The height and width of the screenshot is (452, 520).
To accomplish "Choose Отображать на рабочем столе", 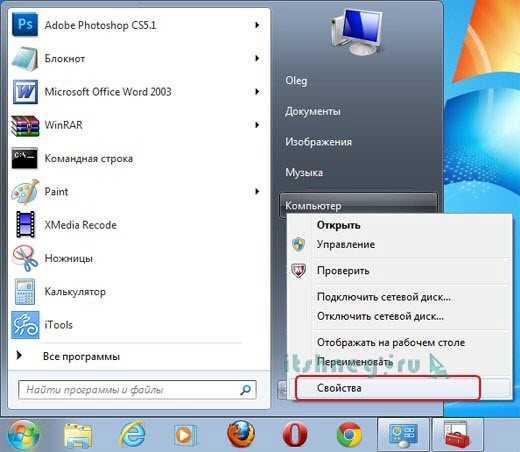I will click(x=391, y=342).
